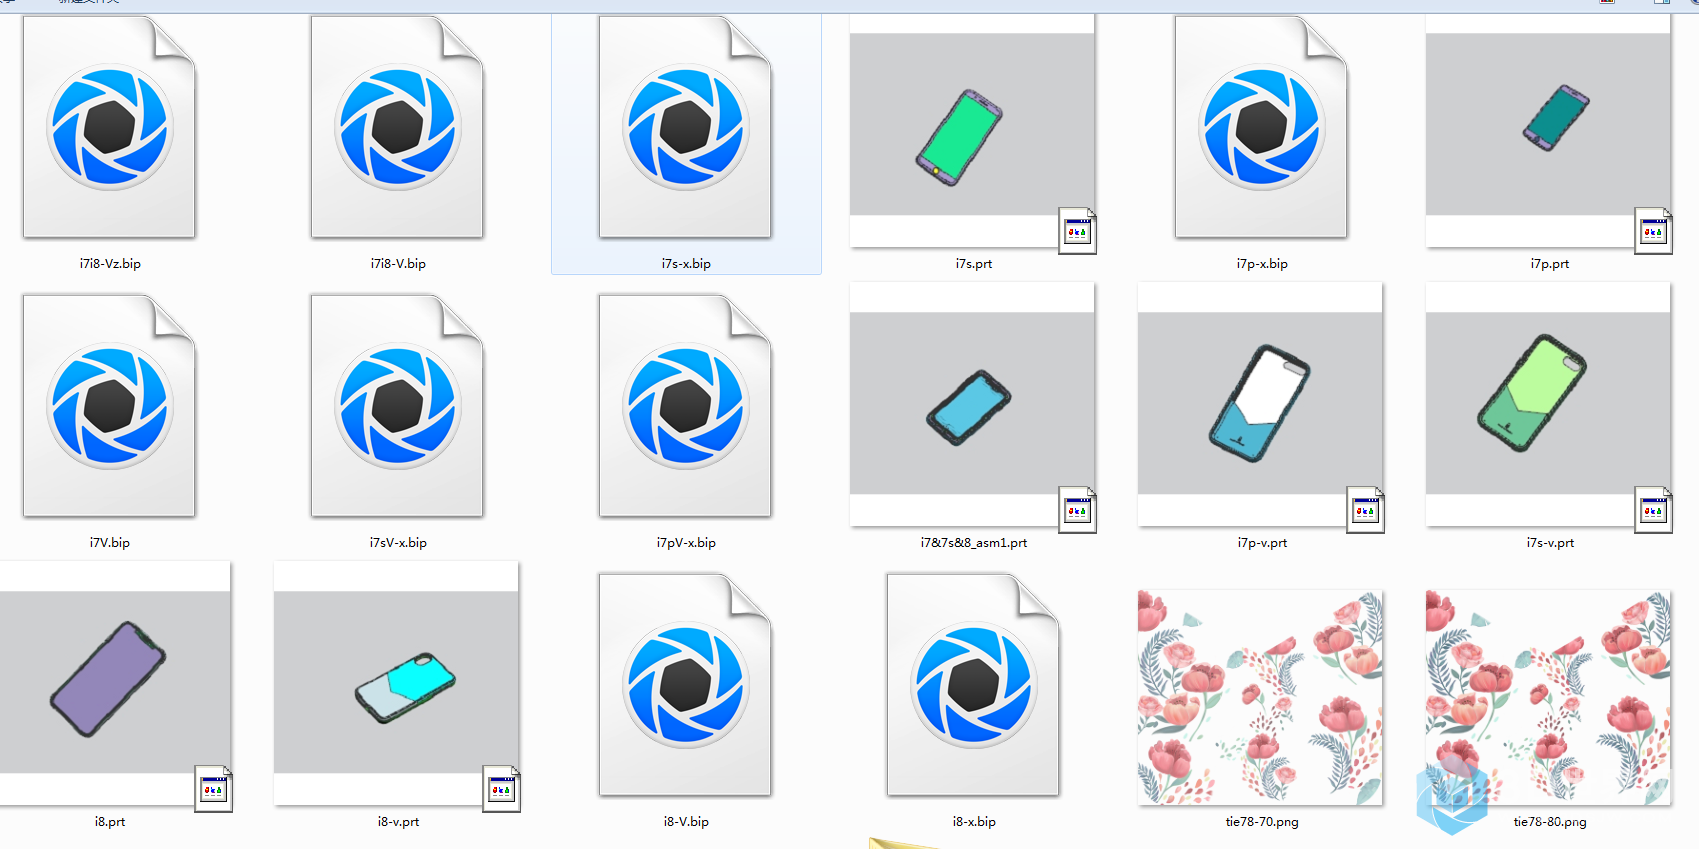This screenshot has height=849, width=1699.
Task: Click the file name "i7i8-Vz.bip"
Action: tap(110, 264)
